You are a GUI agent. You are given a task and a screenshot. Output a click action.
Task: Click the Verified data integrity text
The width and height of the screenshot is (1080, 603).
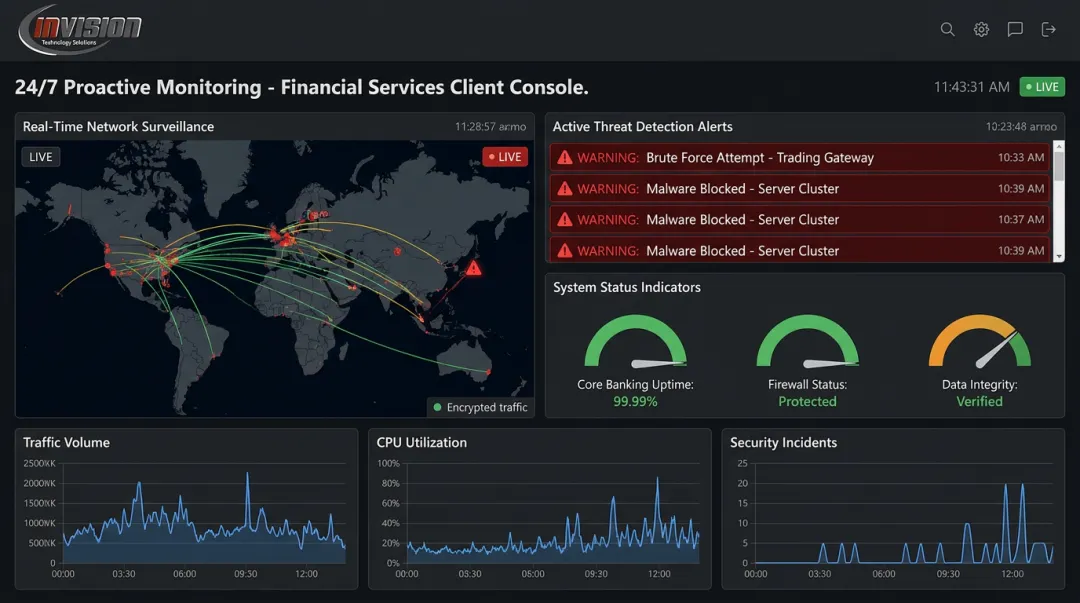pyautogui.click(x=979, y=402)
